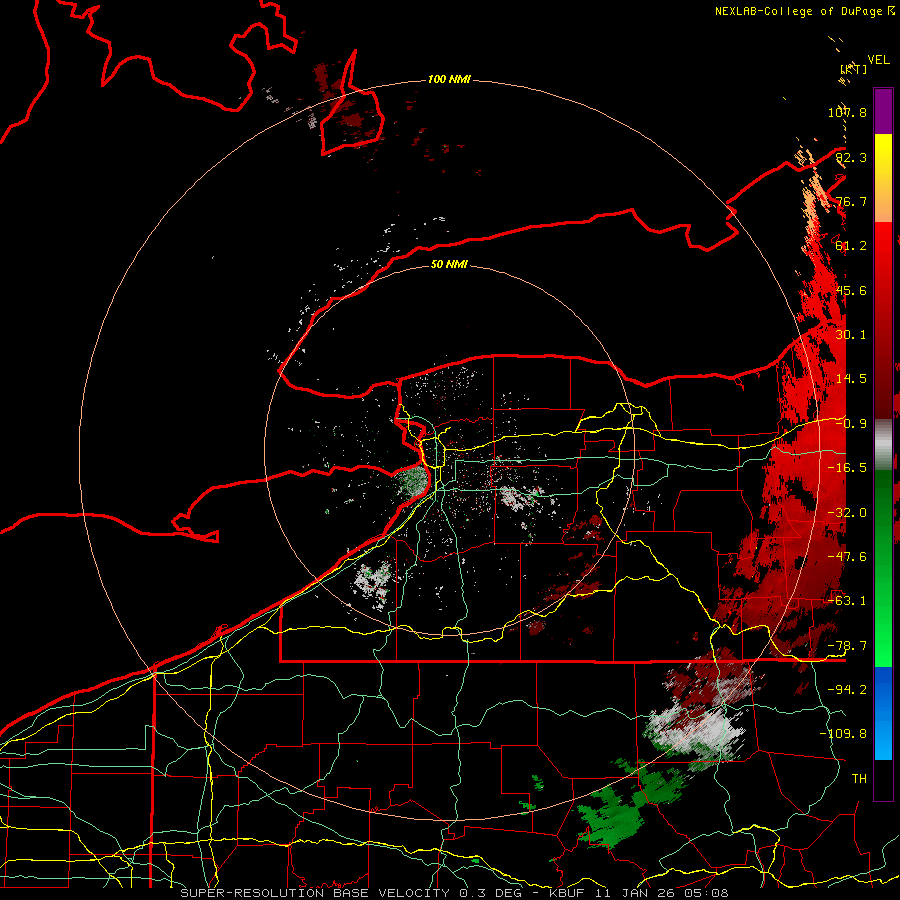The height and width of the screenshot is (900, 900).
Task: Click the -78.7 velocity scale value
Action: click(847, 646)
